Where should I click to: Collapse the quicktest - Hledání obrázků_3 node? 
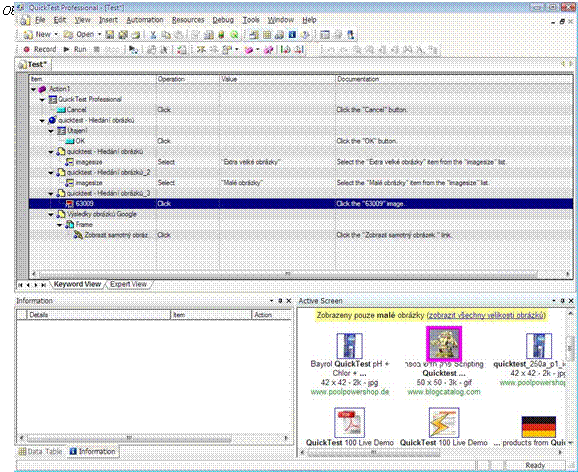51,194
